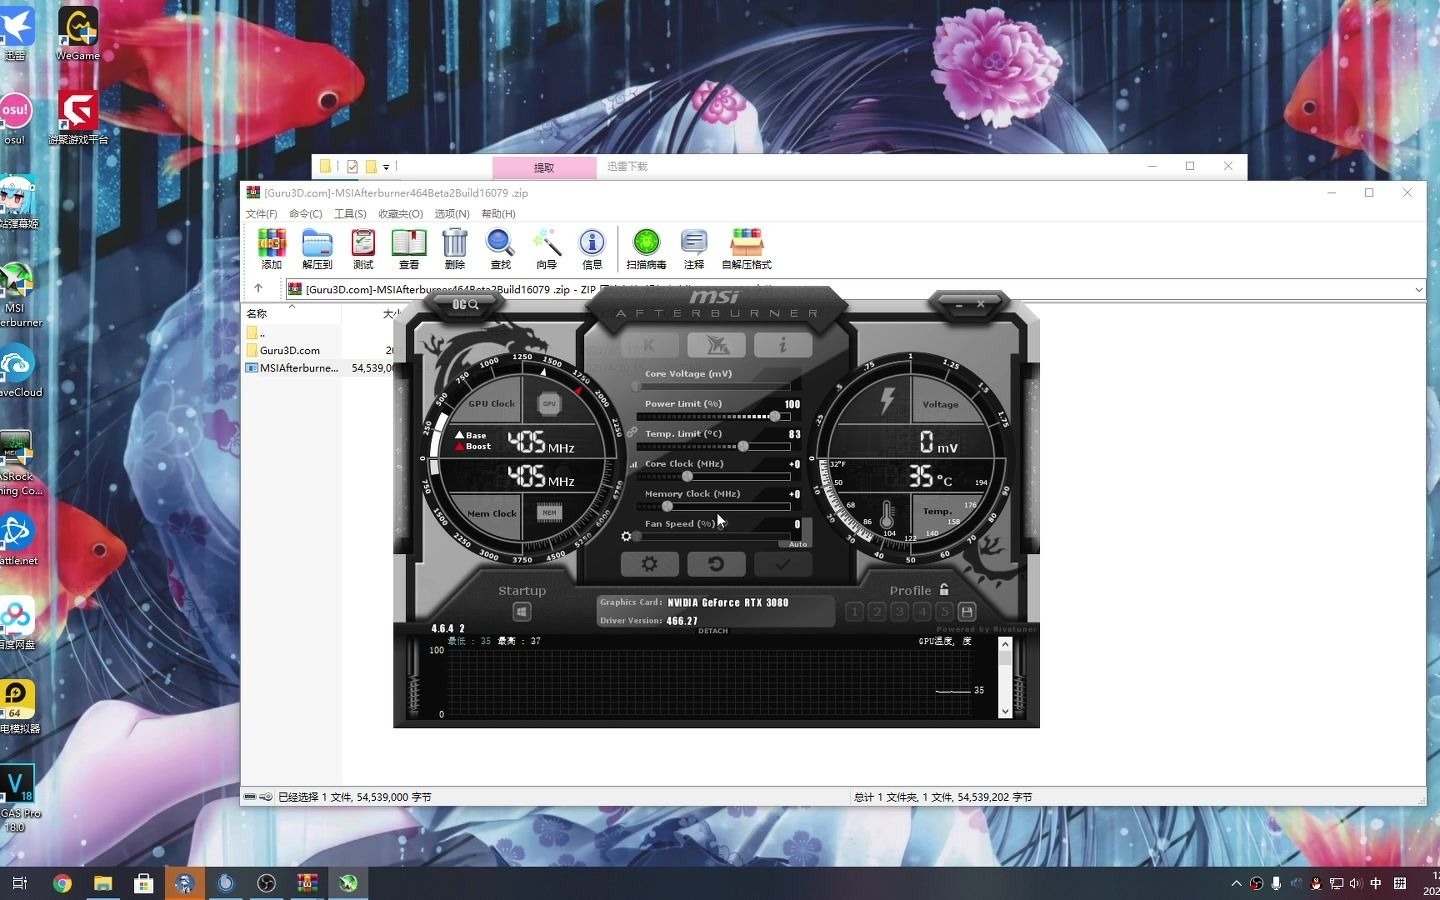This screenshot has height=900, width=1440.
Task: Click WinRAR Test toolbar button
Action: (363, 249)
